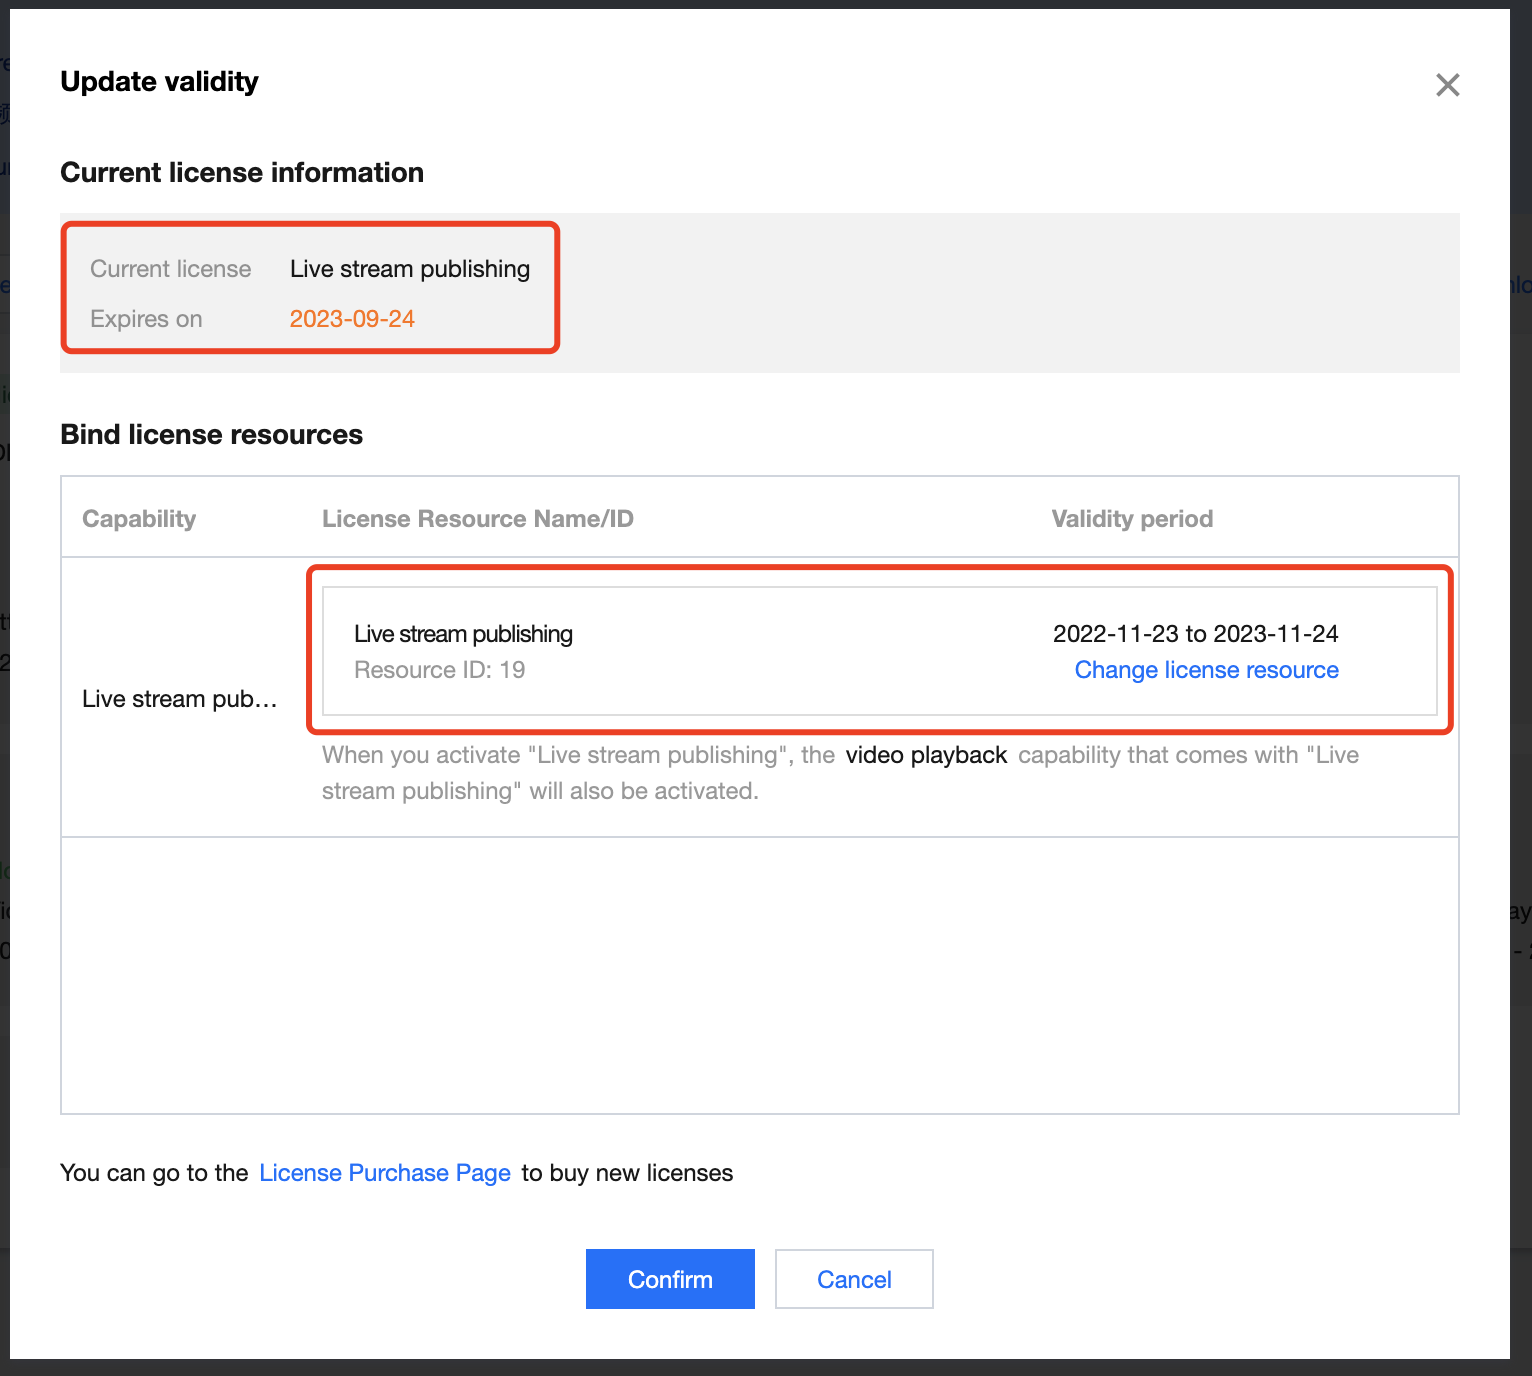Image resolution: width=1532 pixels, height=1376 pixels.
Task: Click the License Resource Name/ID column header
Action: coord(477,519)
